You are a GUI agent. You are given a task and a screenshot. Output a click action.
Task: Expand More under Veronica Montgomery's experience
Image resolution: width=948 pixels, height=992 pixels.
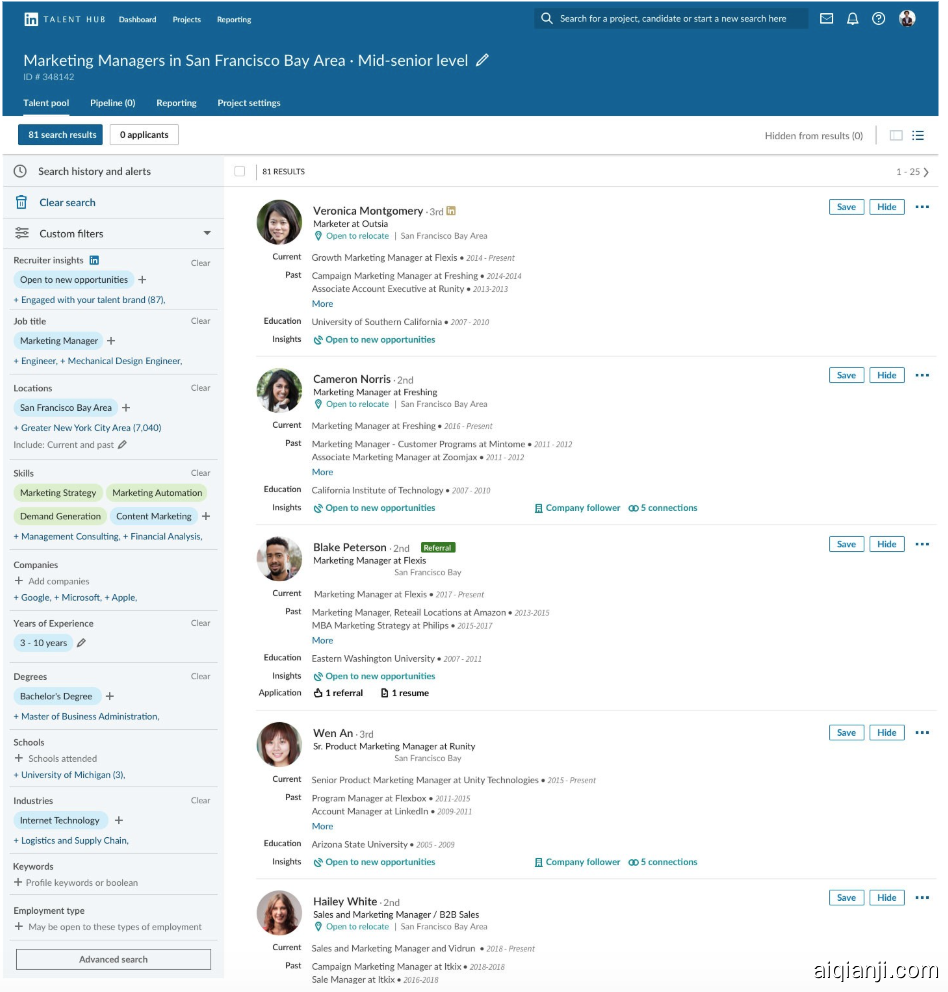321,303
